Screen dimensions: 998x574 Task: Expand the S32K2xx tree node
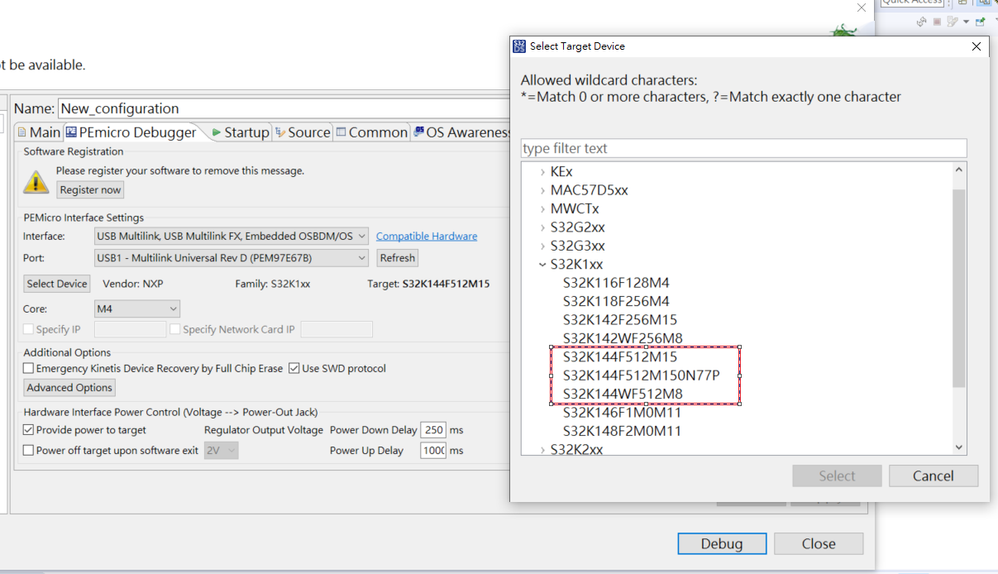pos(542,449)
